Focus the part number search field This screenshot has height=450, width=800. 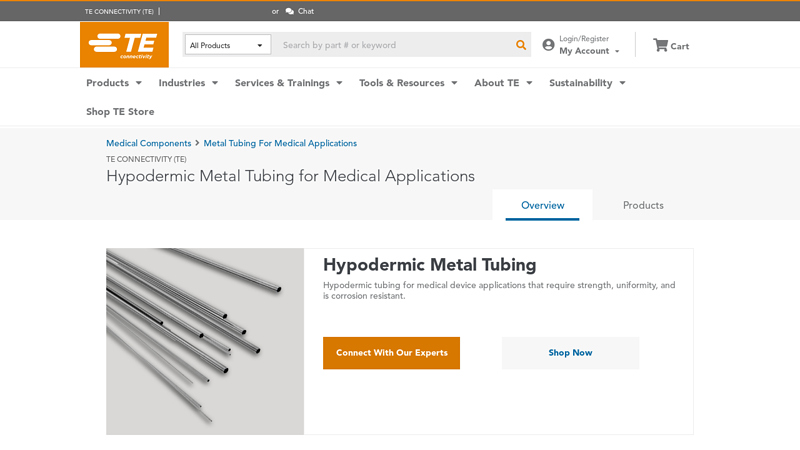click(395, 45)
